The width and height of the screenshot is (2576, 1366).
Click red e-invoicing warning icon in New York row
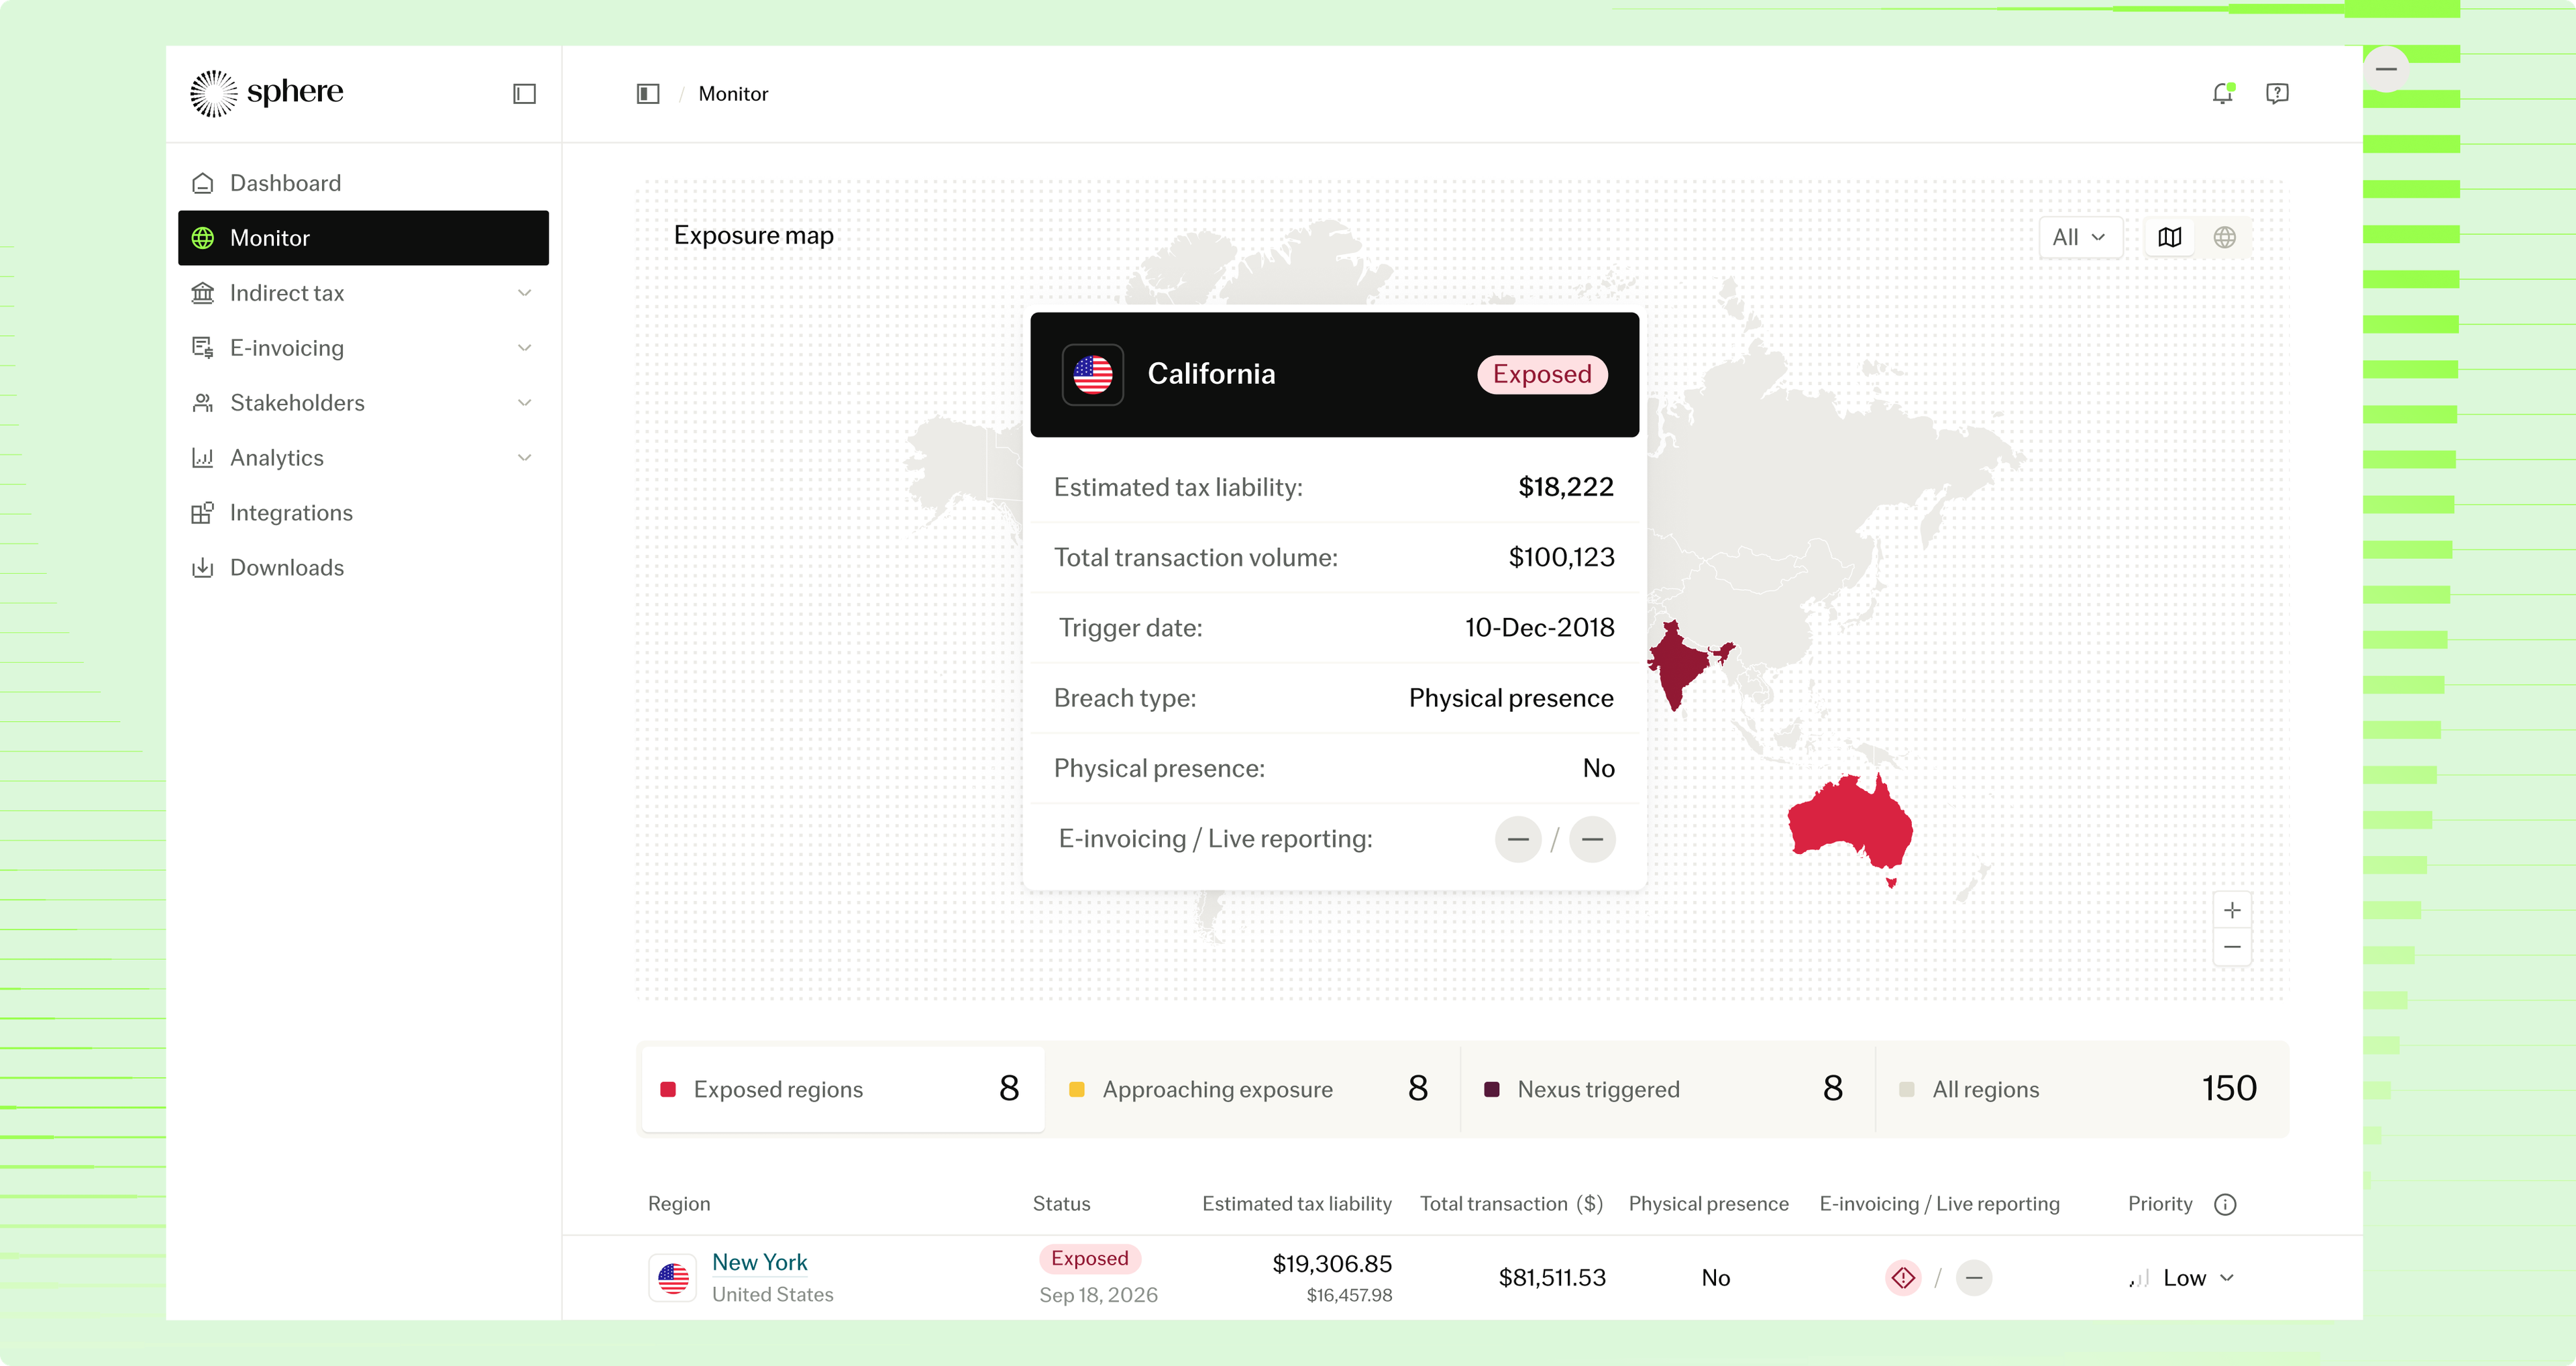pyautogui.click(x=1903, y=1278)
